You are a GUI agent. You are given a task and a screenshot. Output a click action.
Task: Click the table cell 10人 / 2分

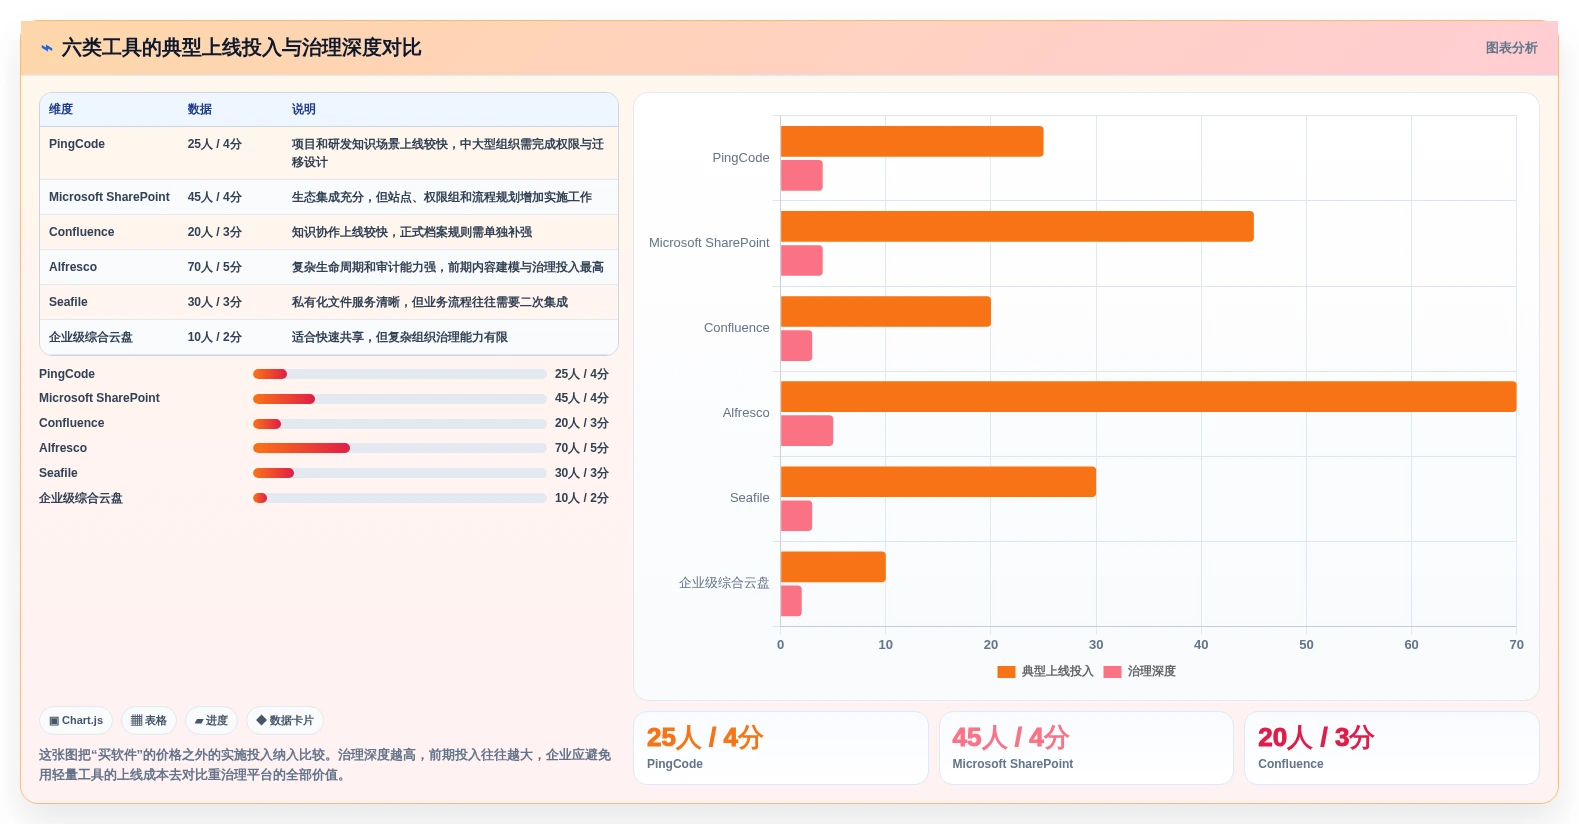215,337
